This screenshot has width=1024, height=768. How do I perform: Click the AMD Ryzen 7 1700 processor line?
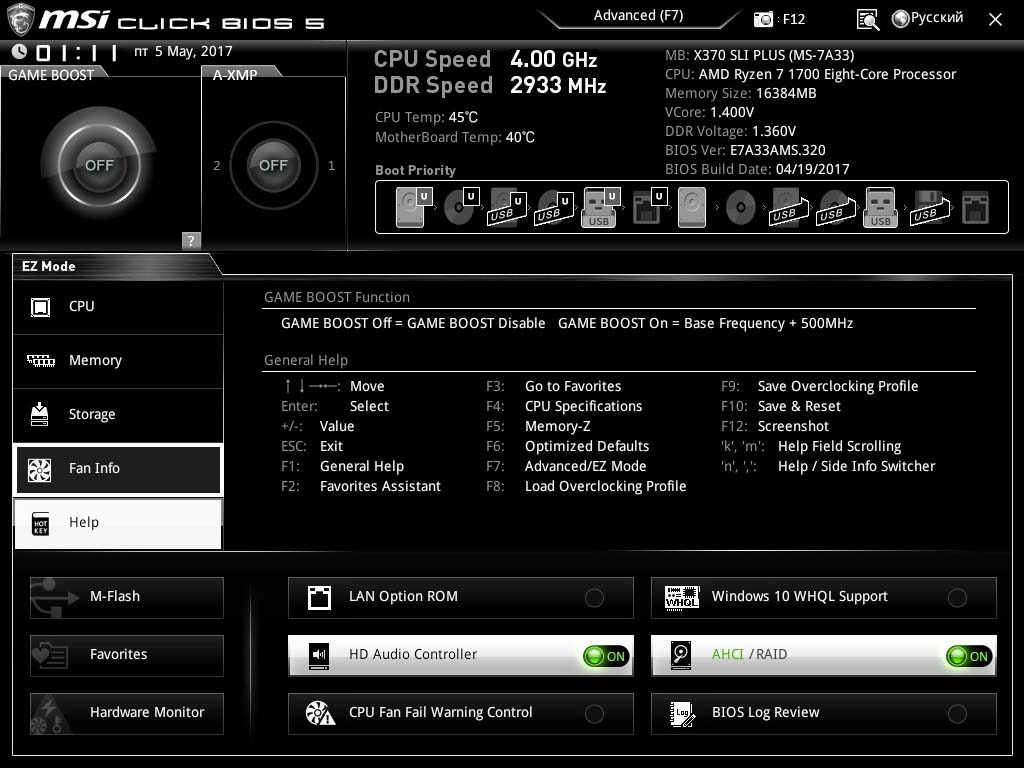tap(810, 74)
